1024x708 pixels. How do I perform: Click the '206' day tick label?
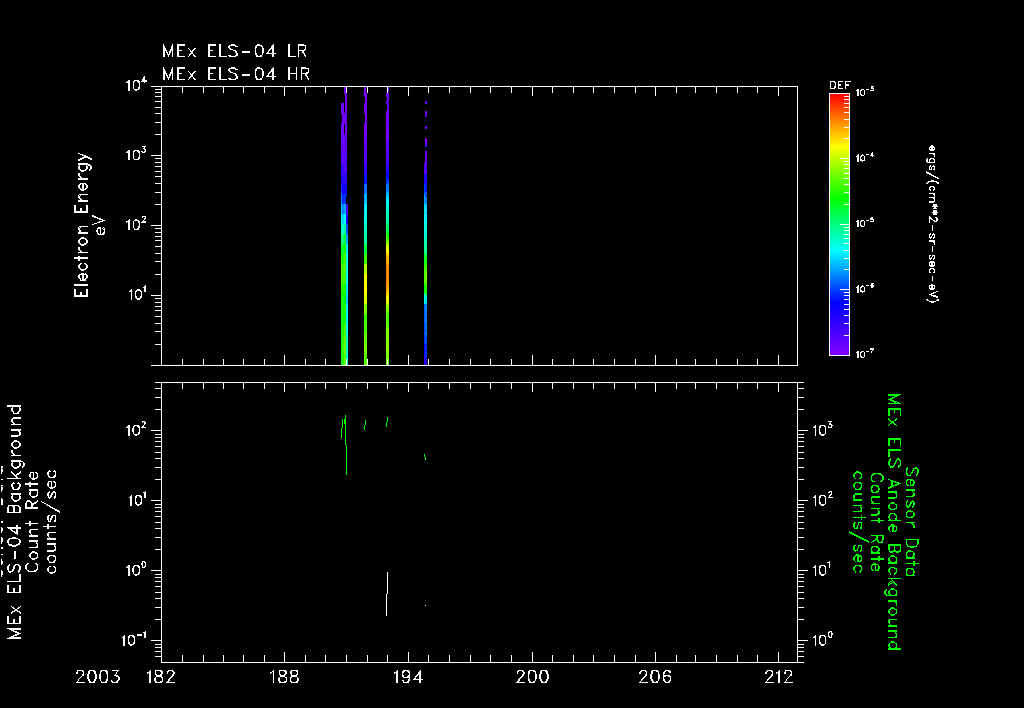[x=655, y=677]
